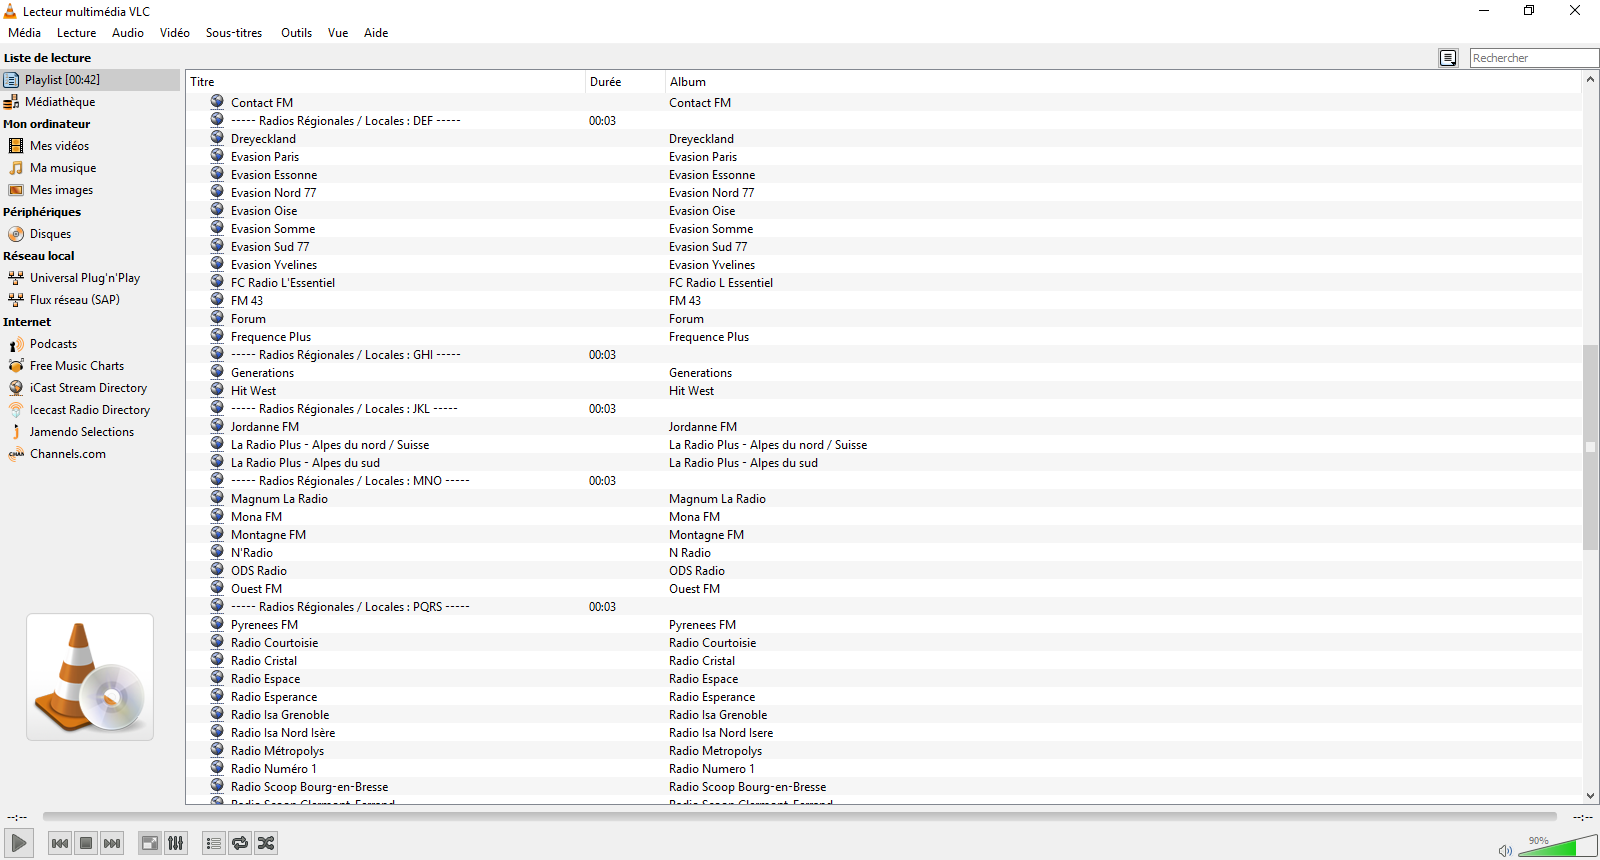Toggle random shuffle button

tap(266, 843)
